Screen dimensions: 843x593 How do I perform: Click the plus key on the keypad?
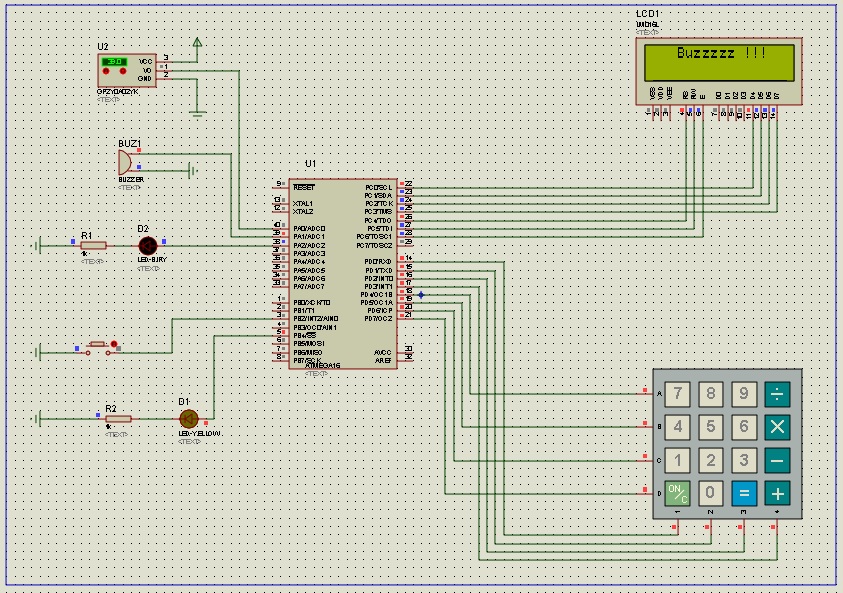coord(777,494)
